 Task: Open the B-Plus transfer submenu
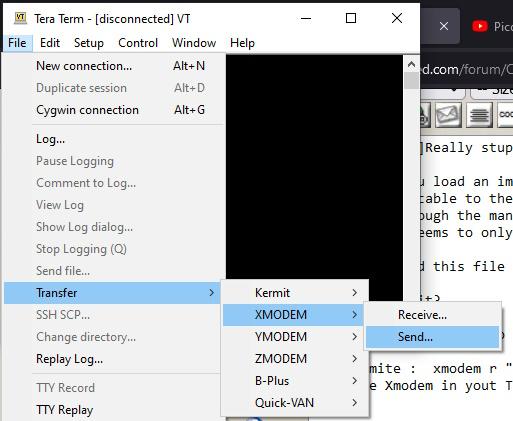click(295, 381)
